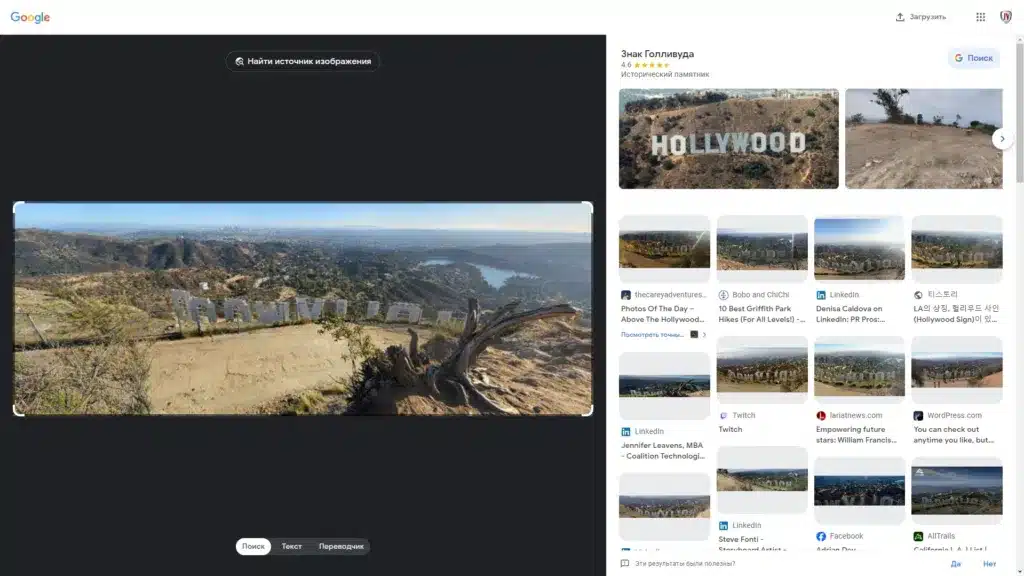The width and height of the screenshot is (1024, 576).
Task: Open the Jennifer Leavens result thumbnail
Action: coord(664,385)
